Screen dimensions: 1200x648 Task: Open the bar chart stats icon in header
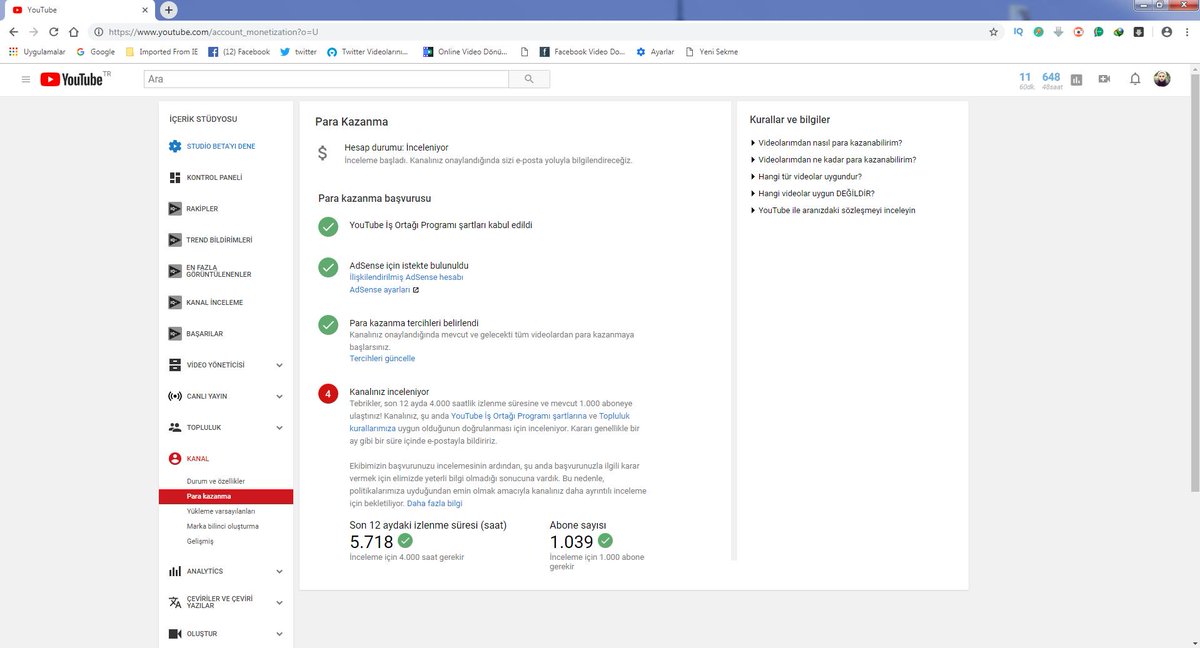tap(1077, 79)
